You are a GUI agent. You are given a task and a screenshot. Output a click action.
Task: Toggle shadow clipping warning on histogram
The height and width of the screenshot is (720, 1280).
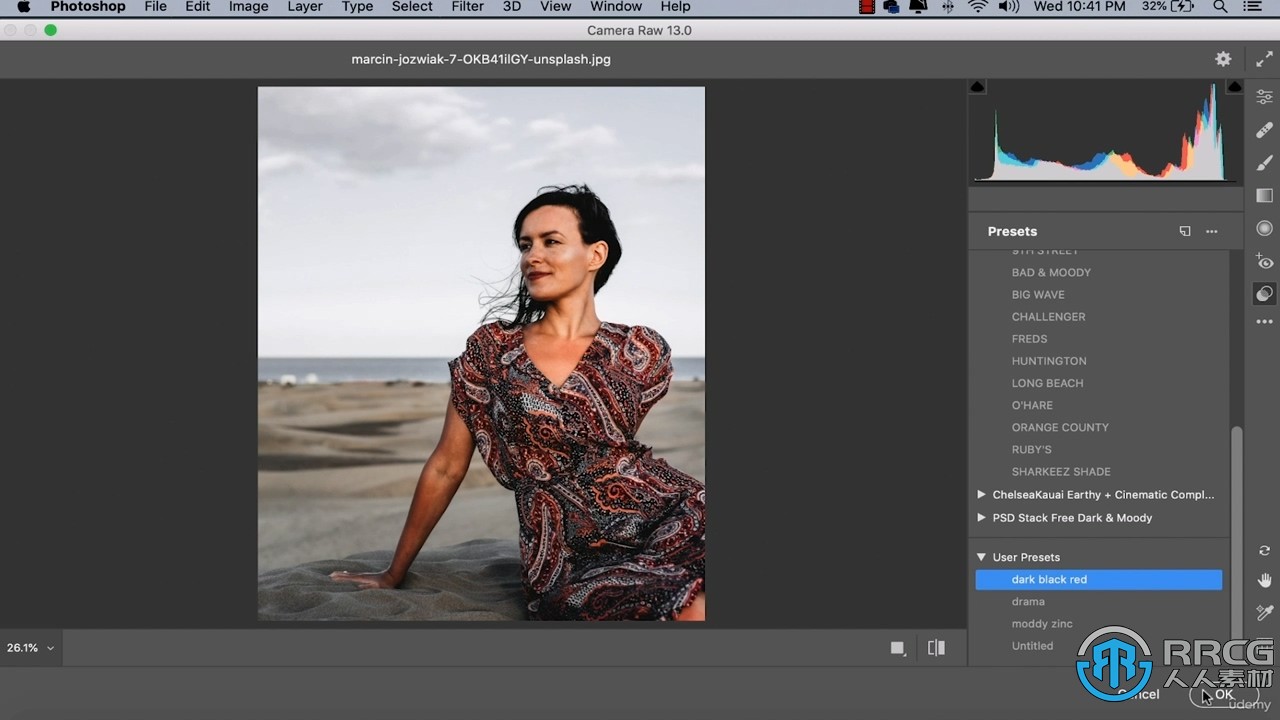coord(977,87)
